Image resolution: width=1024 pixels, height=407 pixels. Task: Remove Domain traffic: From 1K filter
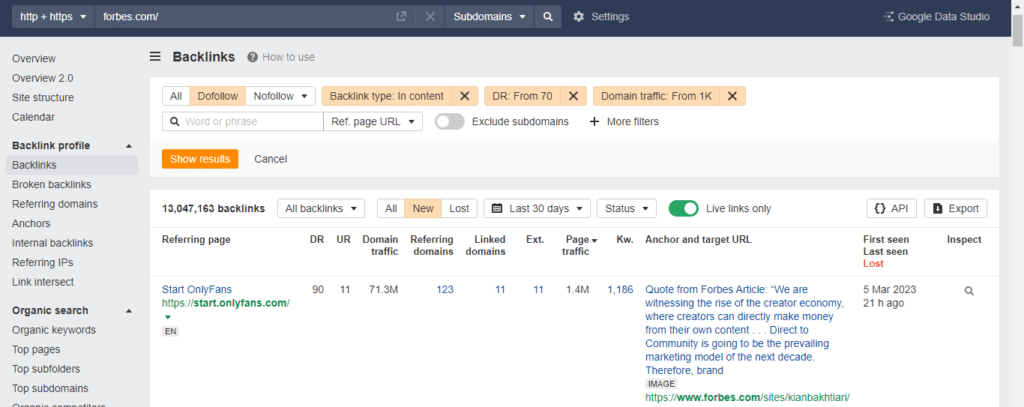click(733, 96)
